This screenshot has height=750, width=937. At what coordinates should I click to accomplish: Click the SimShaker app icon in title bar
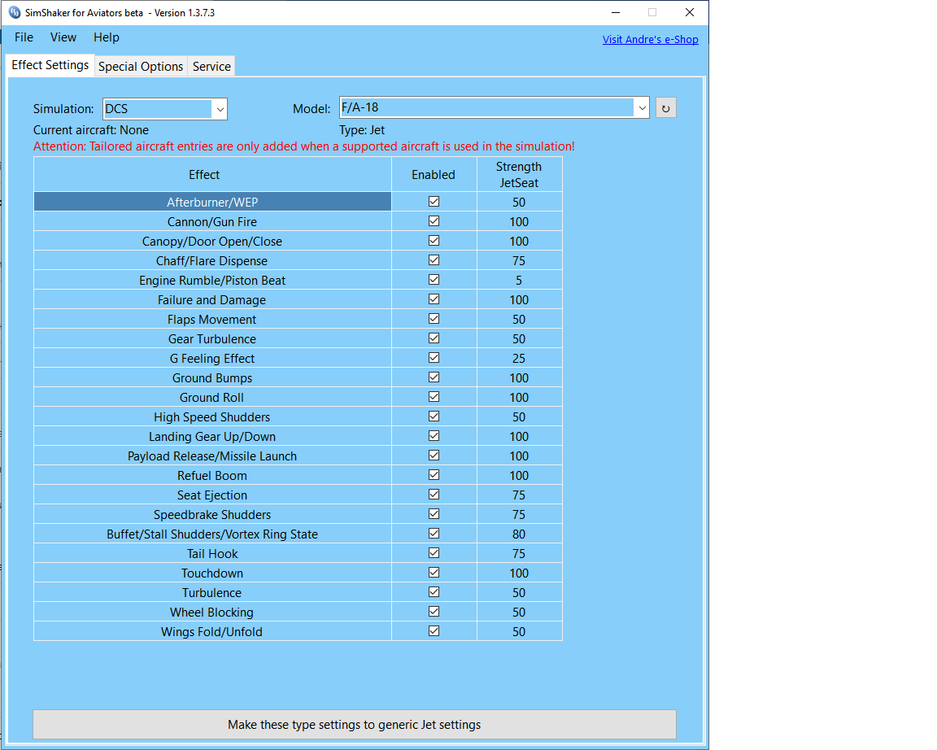pyautogui.click(x=14, y=13)
